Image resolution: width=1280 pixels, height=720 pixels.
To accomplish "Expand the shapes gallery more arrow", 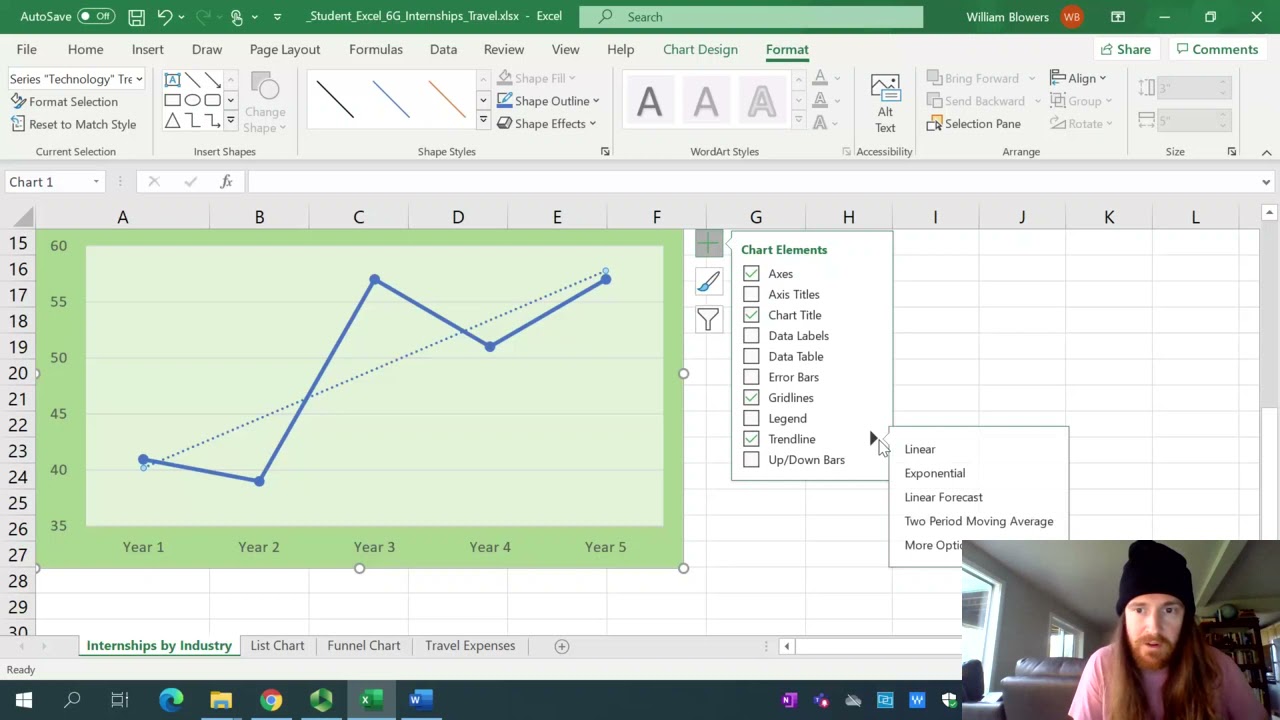I will point(230,120).
